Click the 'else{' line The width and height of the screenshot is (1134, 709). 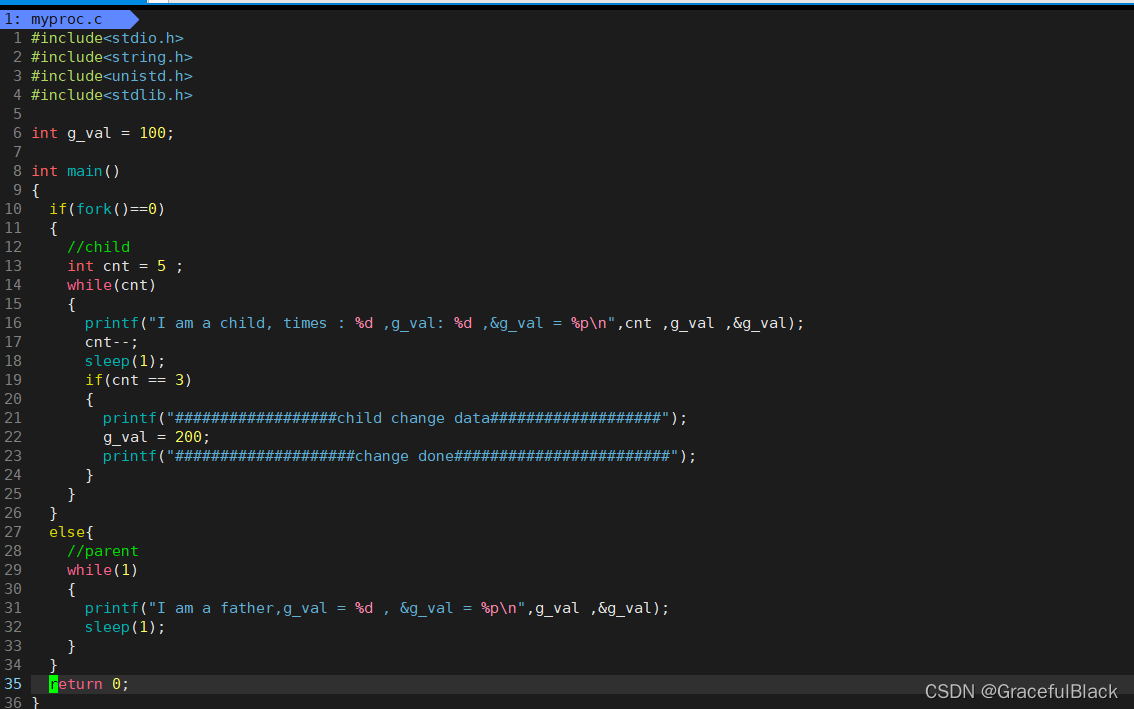(72, 532)
